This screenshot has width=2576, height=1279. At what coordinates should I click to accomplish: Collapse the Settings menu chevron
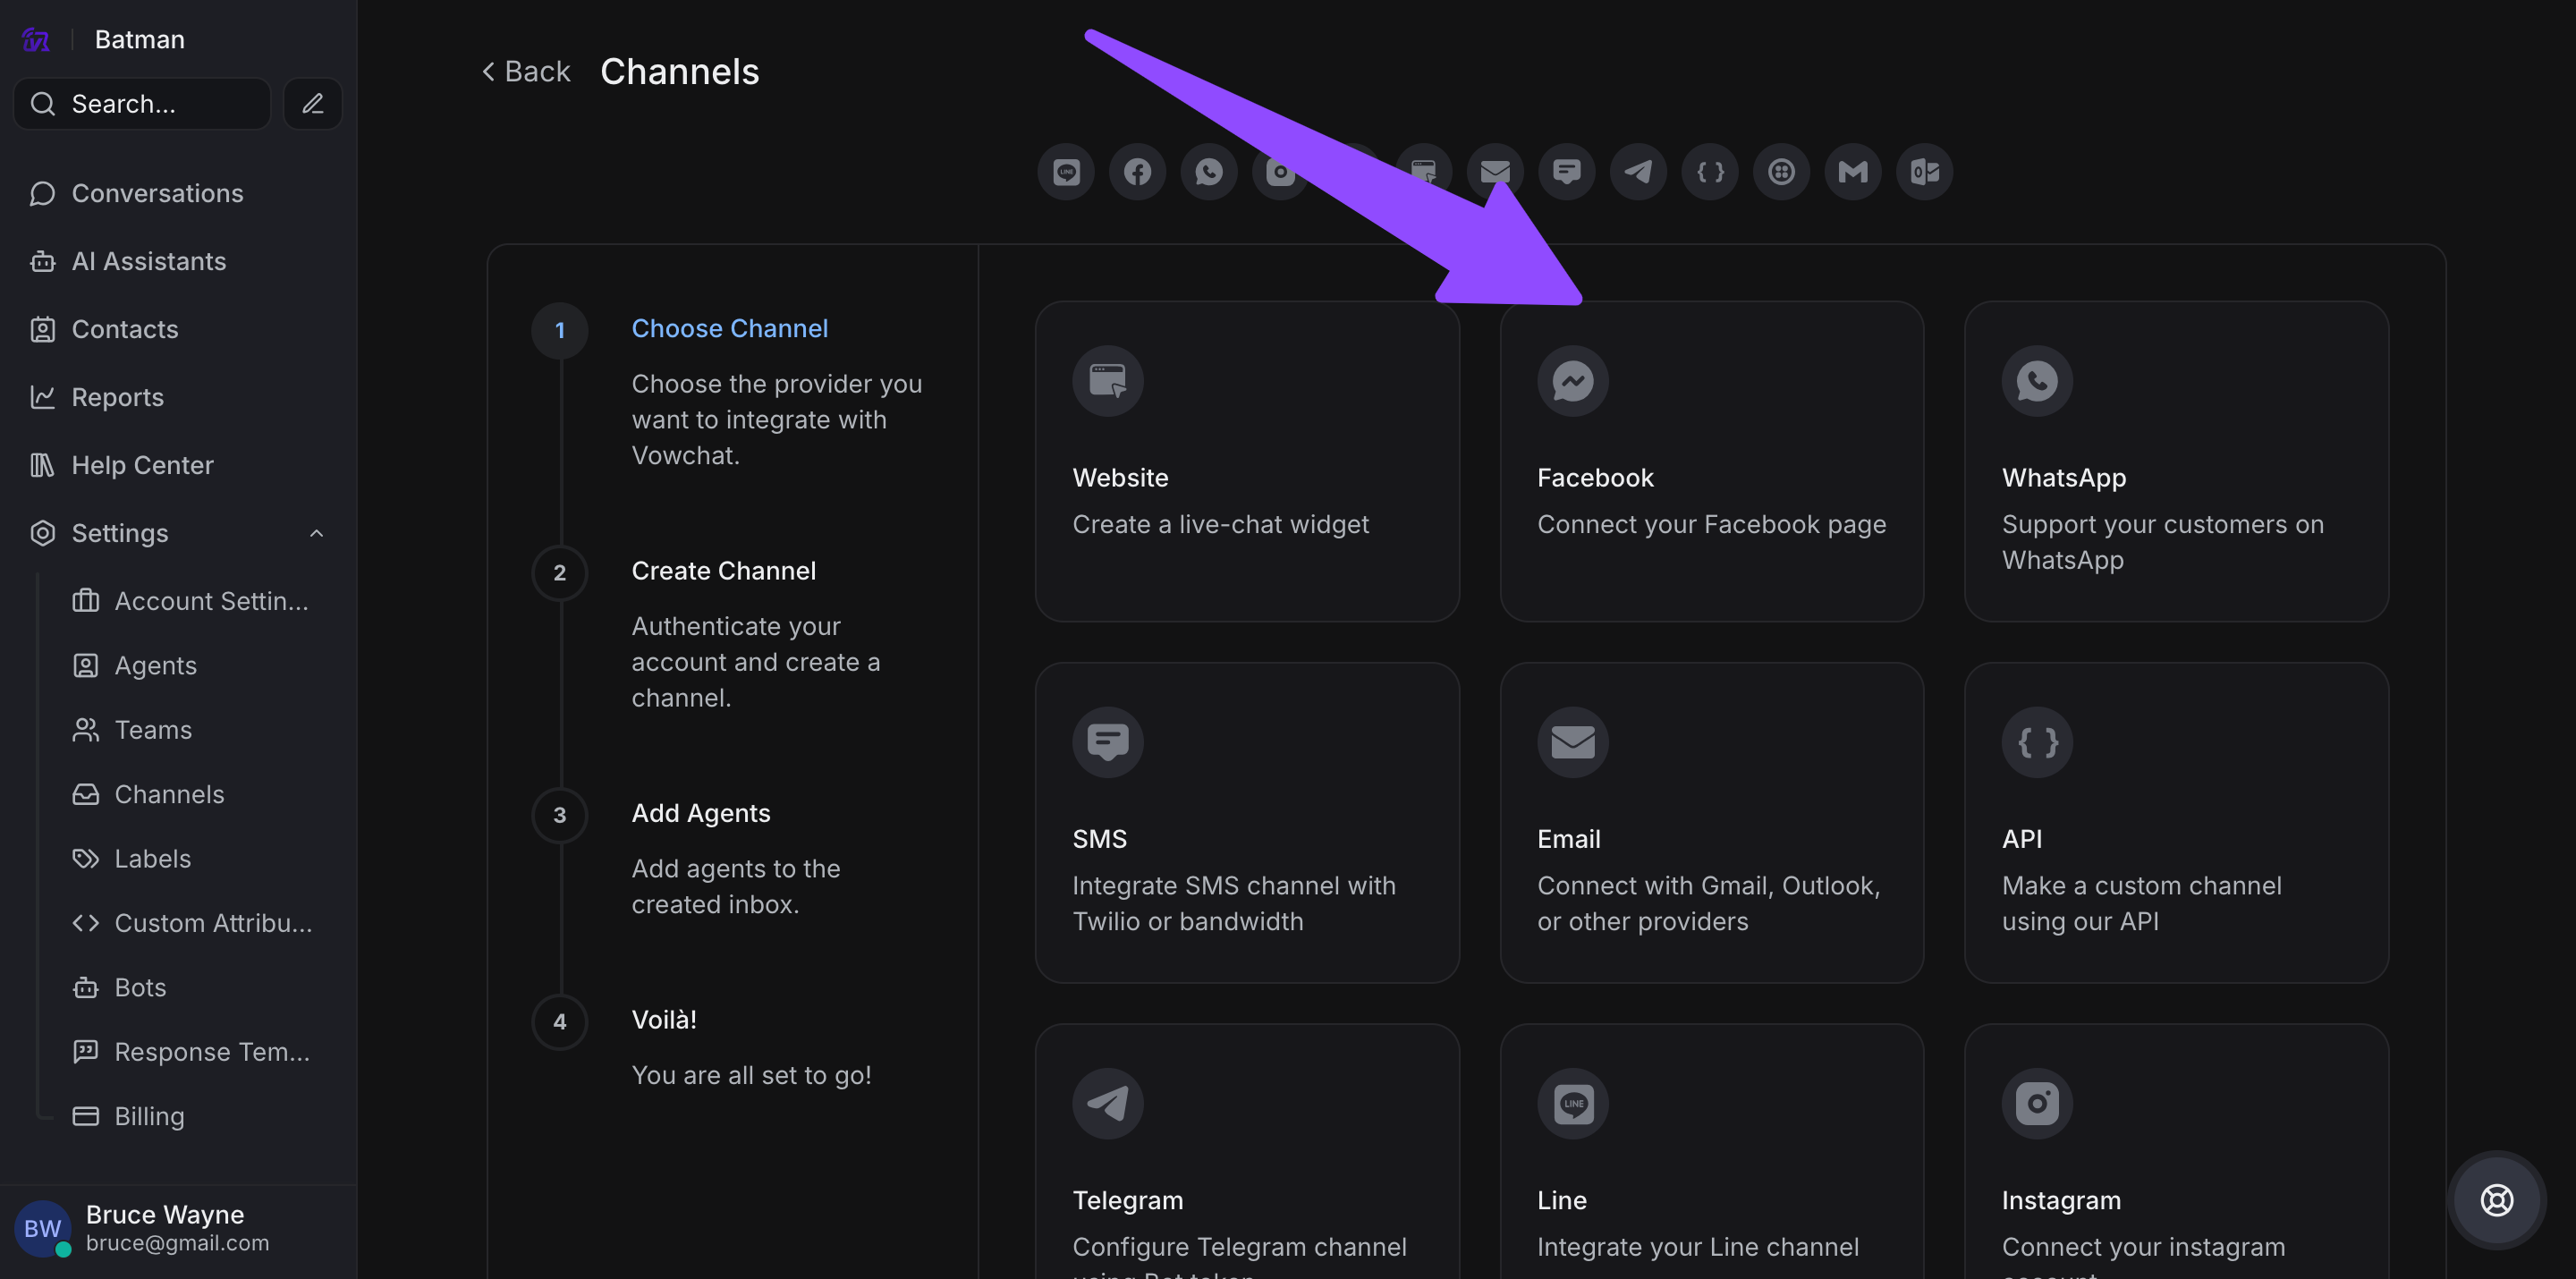(316, 533)
